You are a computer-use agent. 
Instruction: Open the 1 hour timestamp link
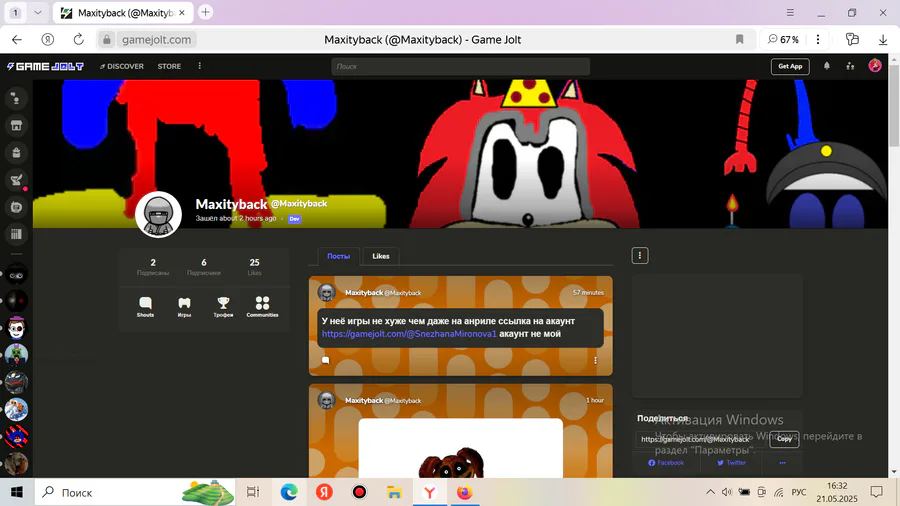[x=595, y=400]
